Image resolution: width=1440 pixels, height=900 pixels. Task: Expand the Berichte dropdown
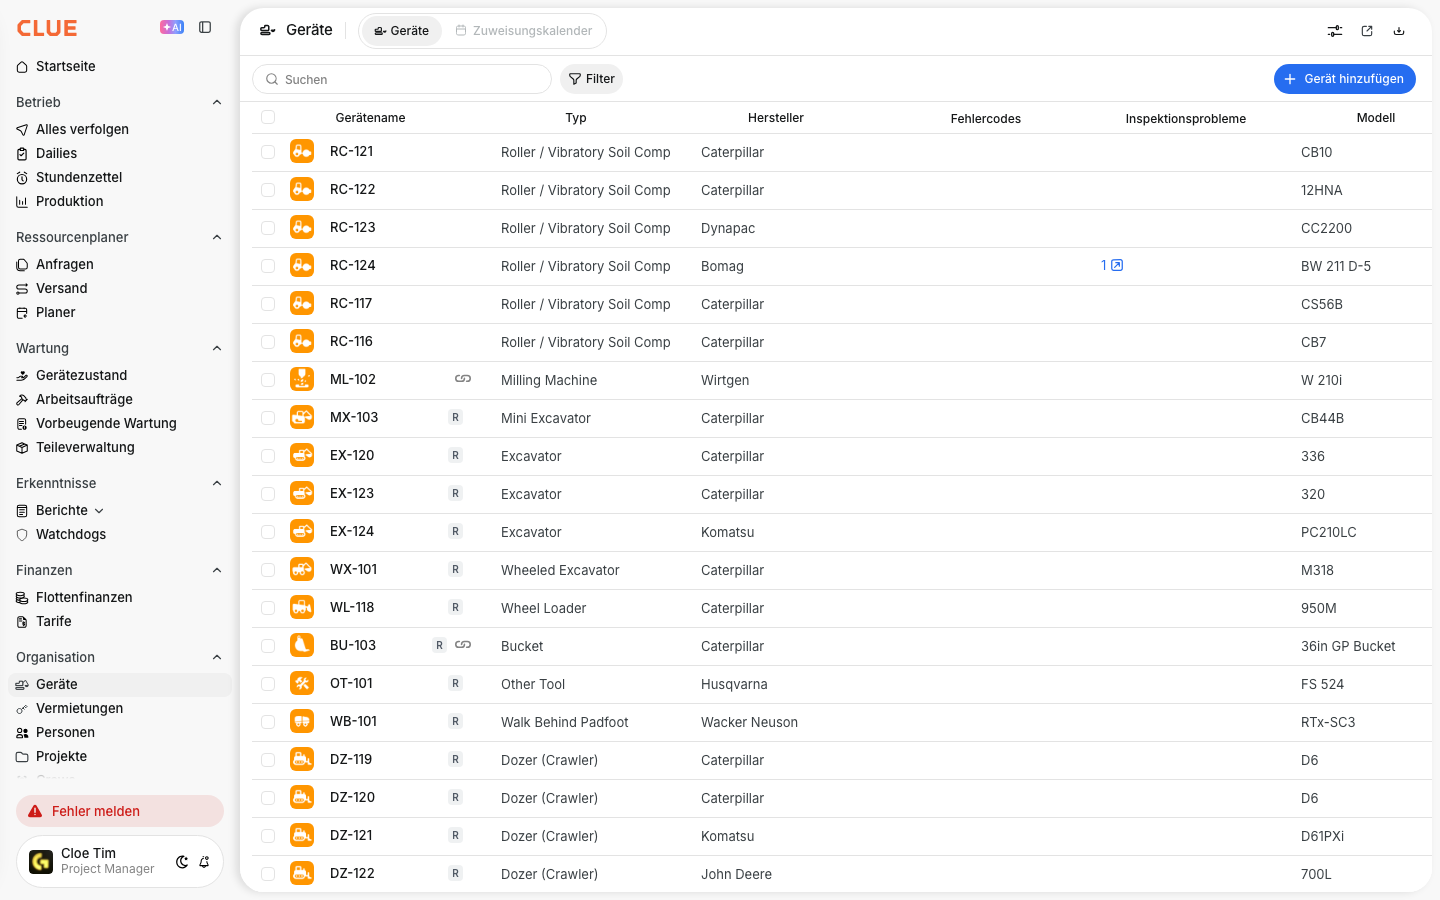coord(99,511)
